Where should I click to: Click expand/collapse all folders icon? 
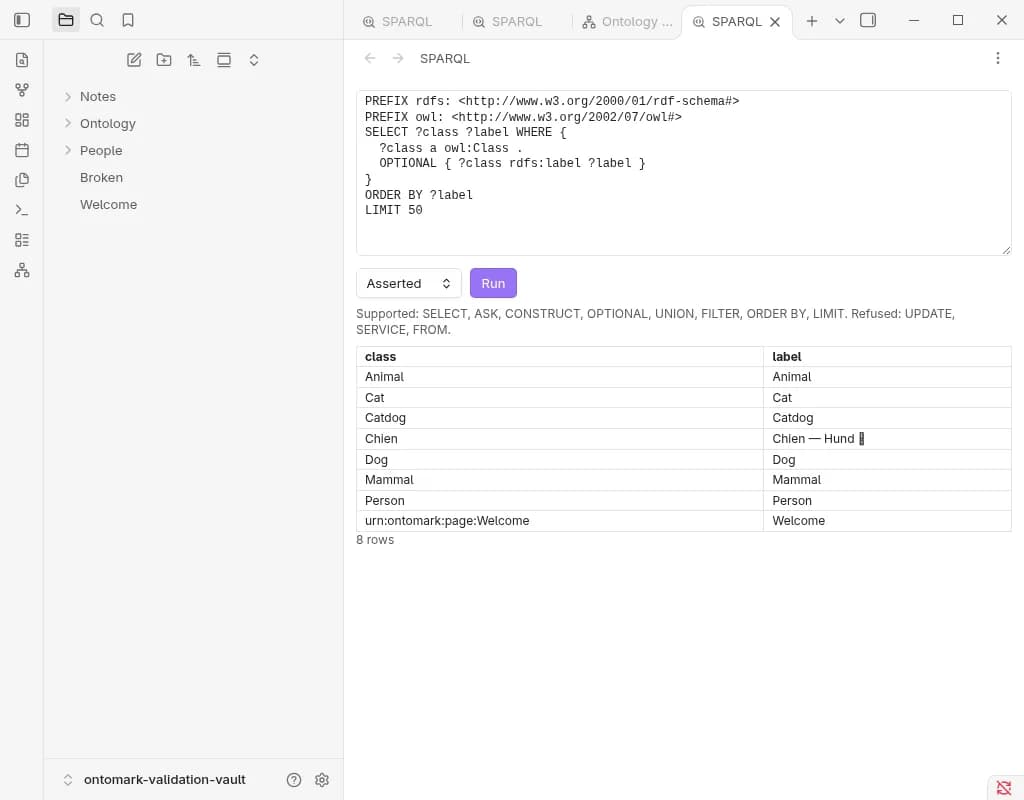pyautogui.click(x=254, y=60)
